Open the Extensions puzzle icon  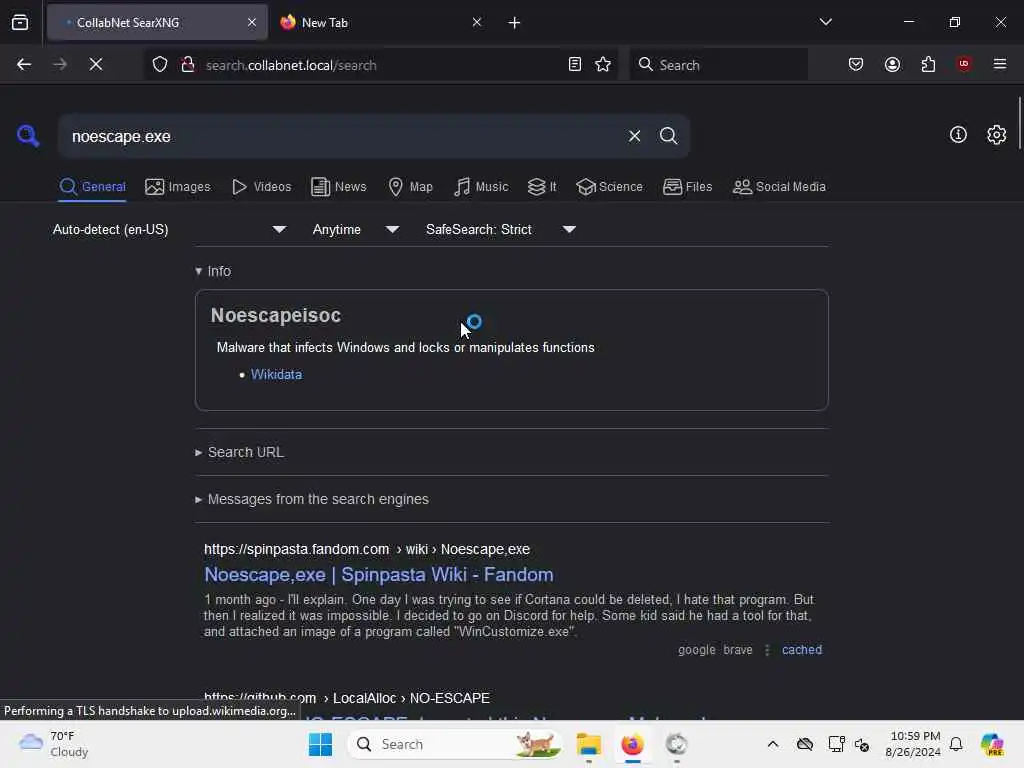(x=928, y=64)
